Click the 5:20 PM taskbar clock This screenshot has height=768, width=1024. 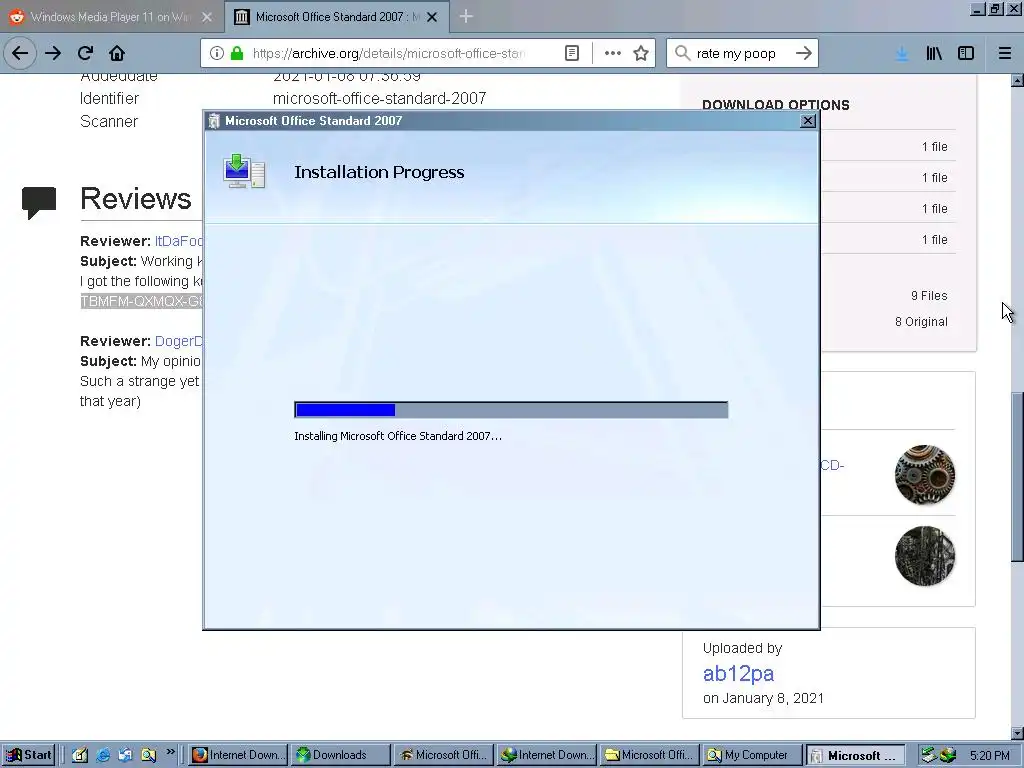pos(989,756)
